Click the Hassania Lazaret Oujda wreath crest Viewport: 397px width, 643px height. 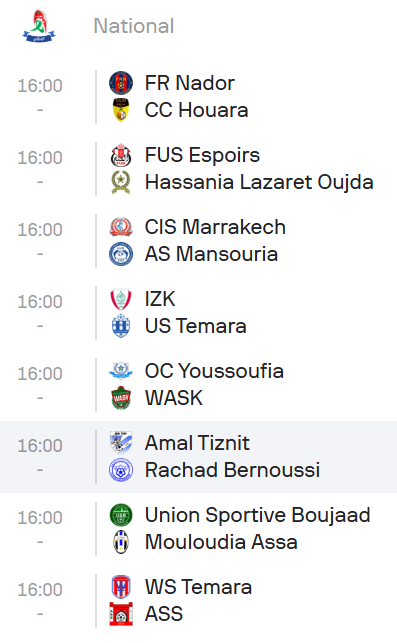coord(121,182)
